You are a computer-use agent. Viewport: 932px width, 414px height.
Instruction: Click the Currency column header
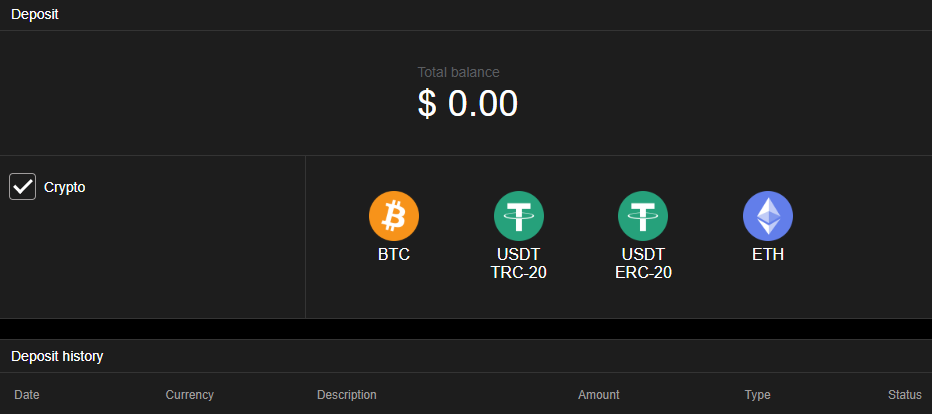(x=190, y=395)
